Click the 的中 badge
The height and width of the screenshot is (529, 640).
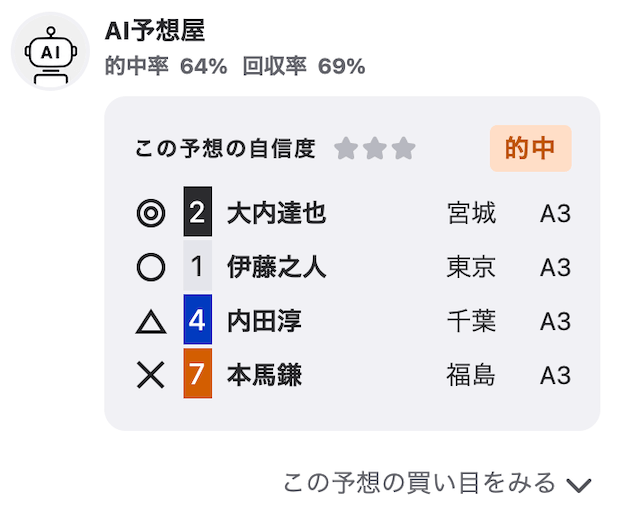click(531, 148)
